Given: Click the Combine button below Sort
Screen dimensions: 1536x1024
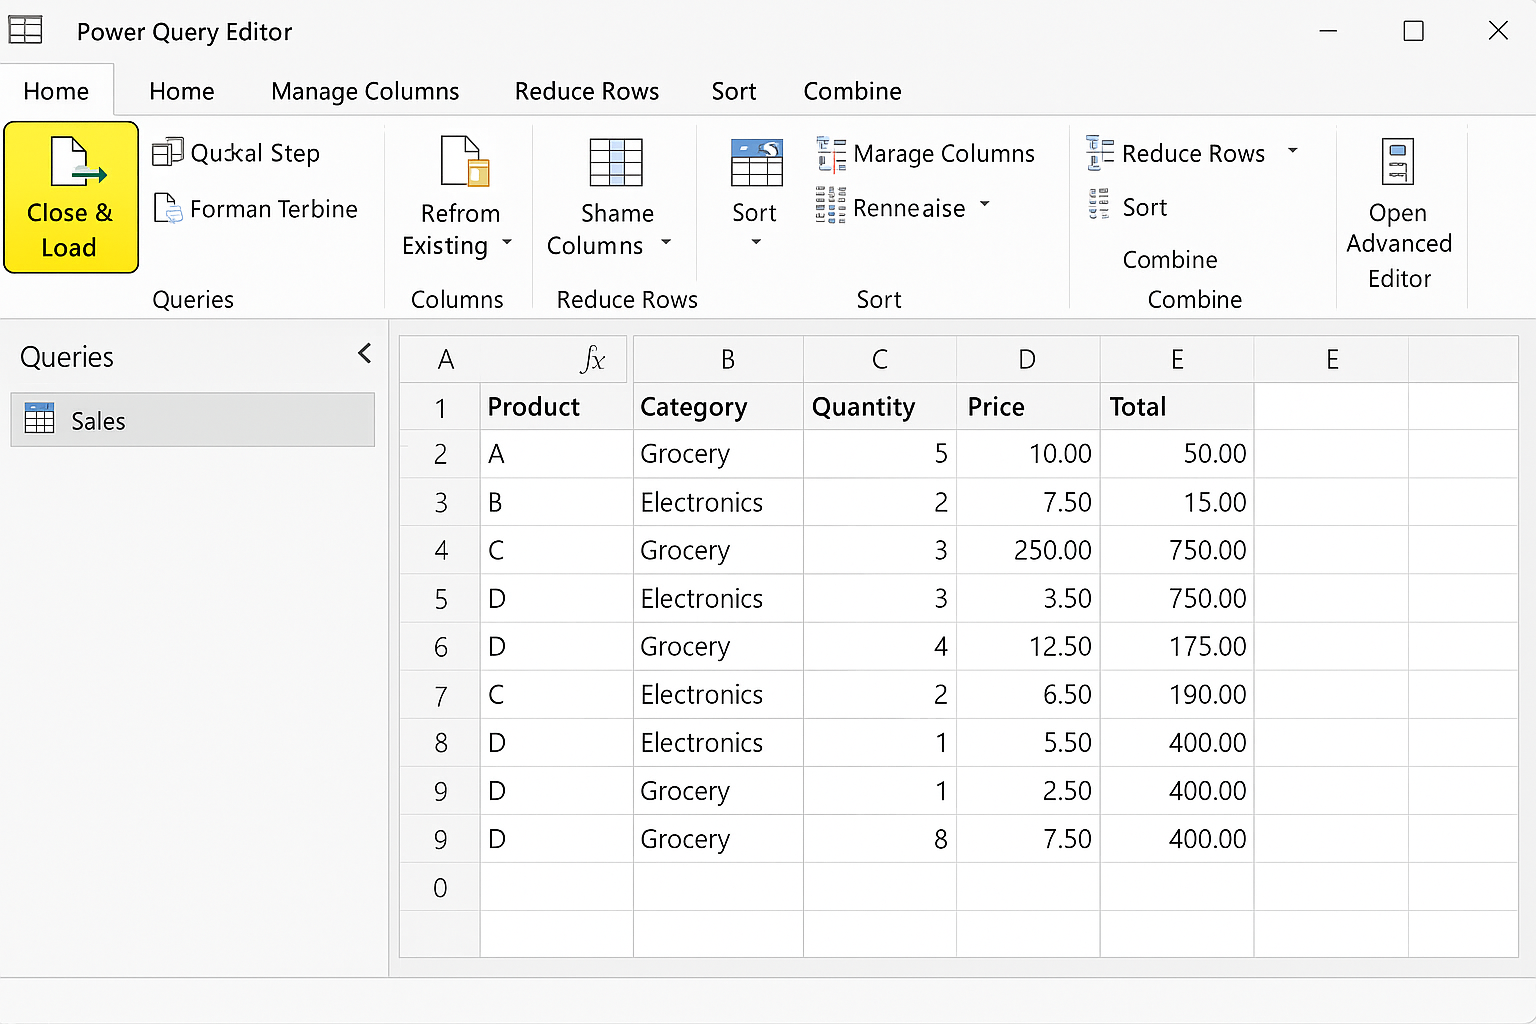Looking at the screenshot, I should pos(1170,260).
